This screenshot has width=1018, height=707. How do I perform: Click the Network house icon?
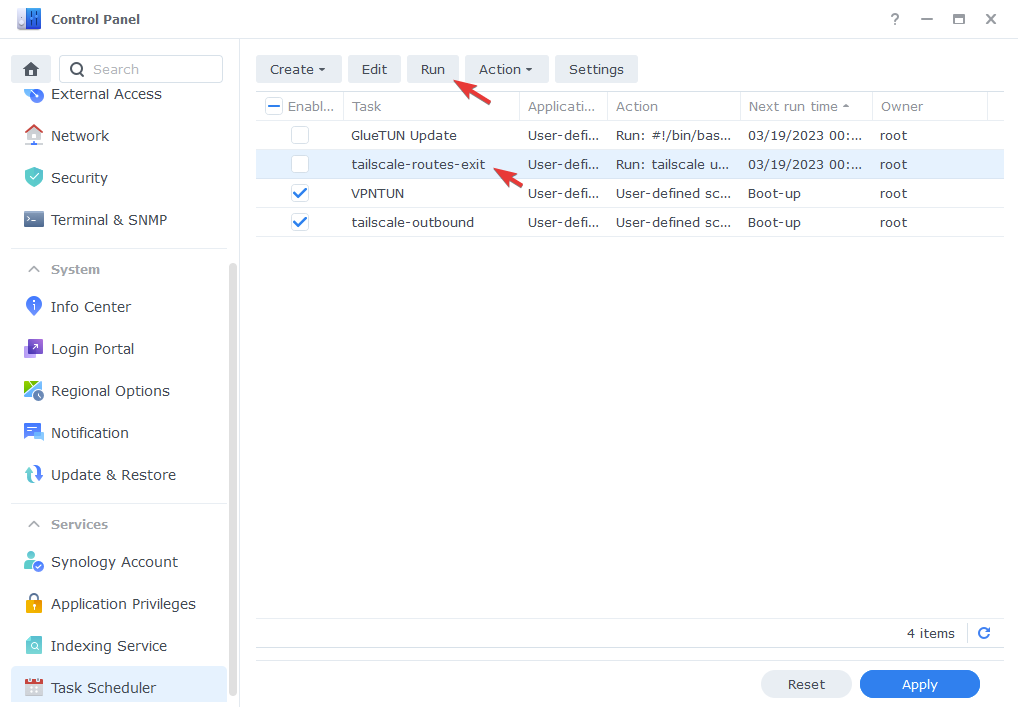point(34,136)
